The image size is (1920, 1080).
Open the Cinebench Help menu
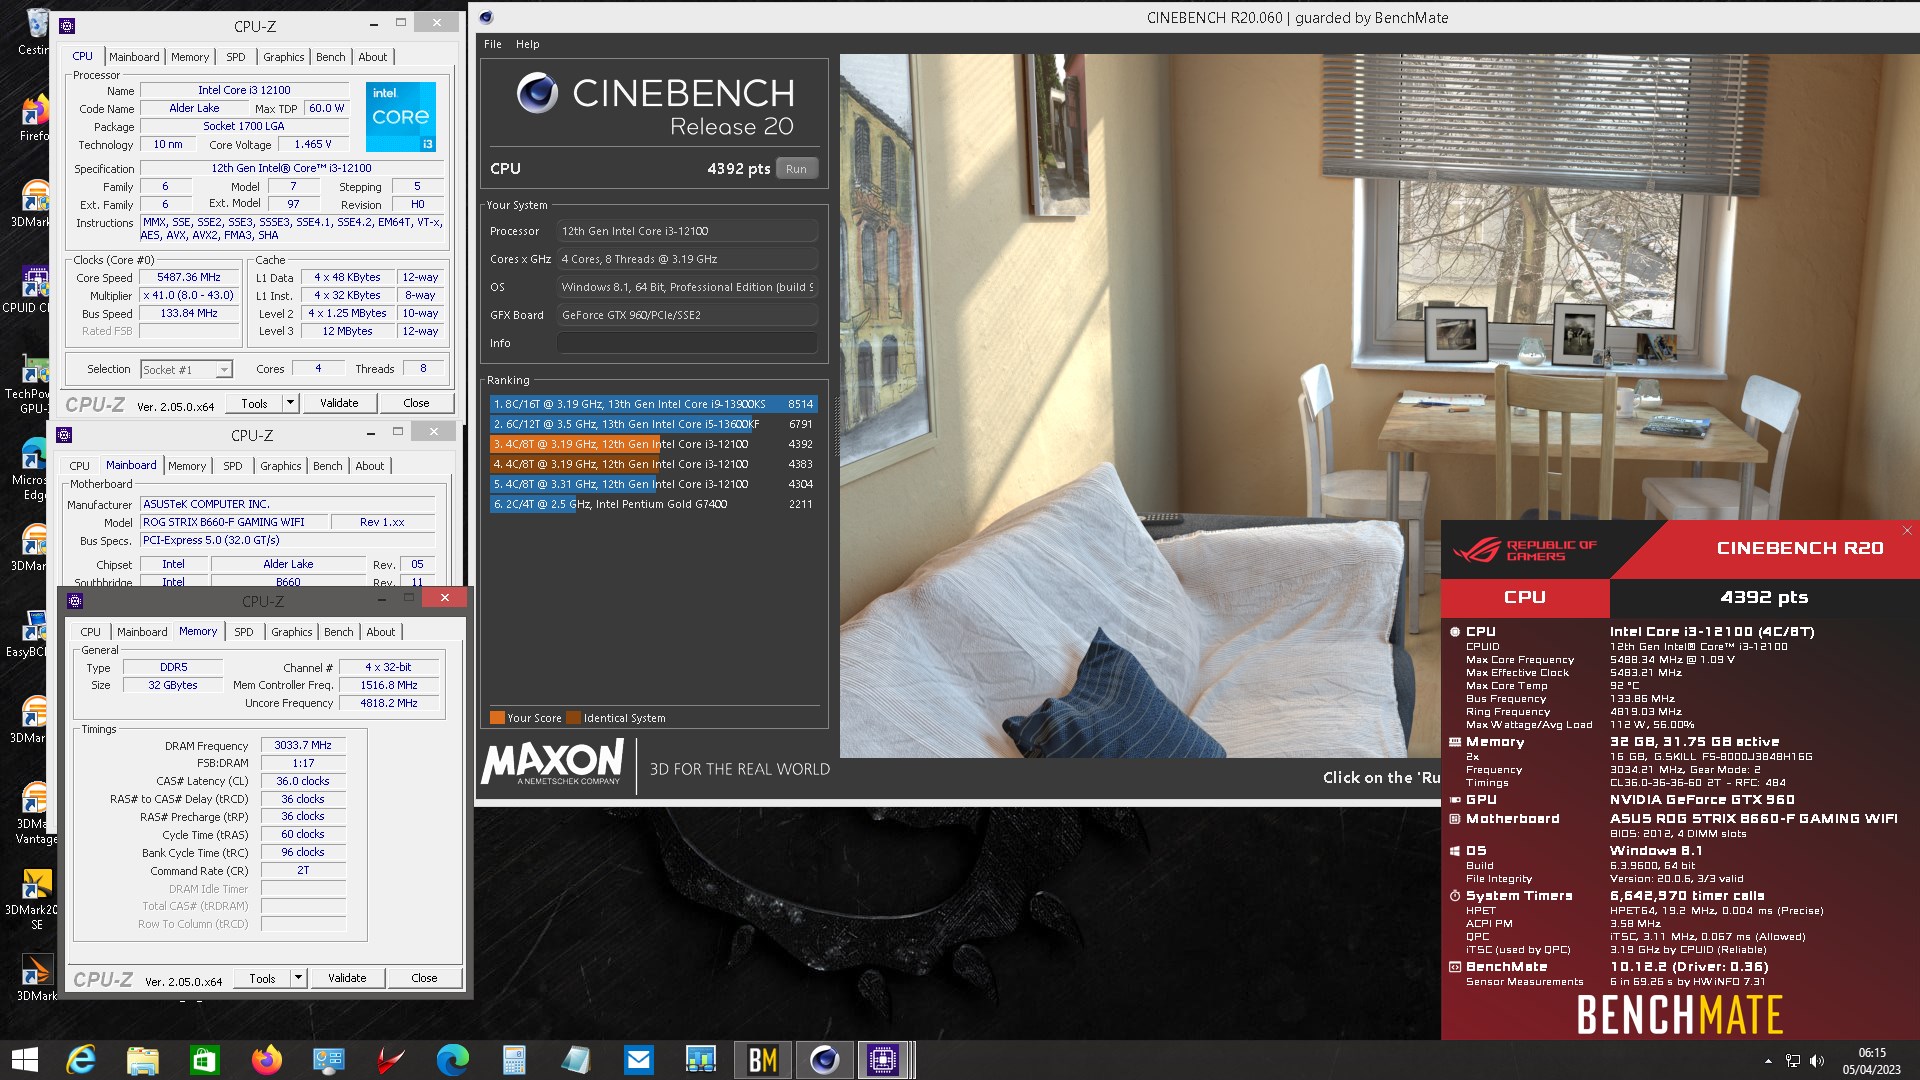tap(528, 44)
